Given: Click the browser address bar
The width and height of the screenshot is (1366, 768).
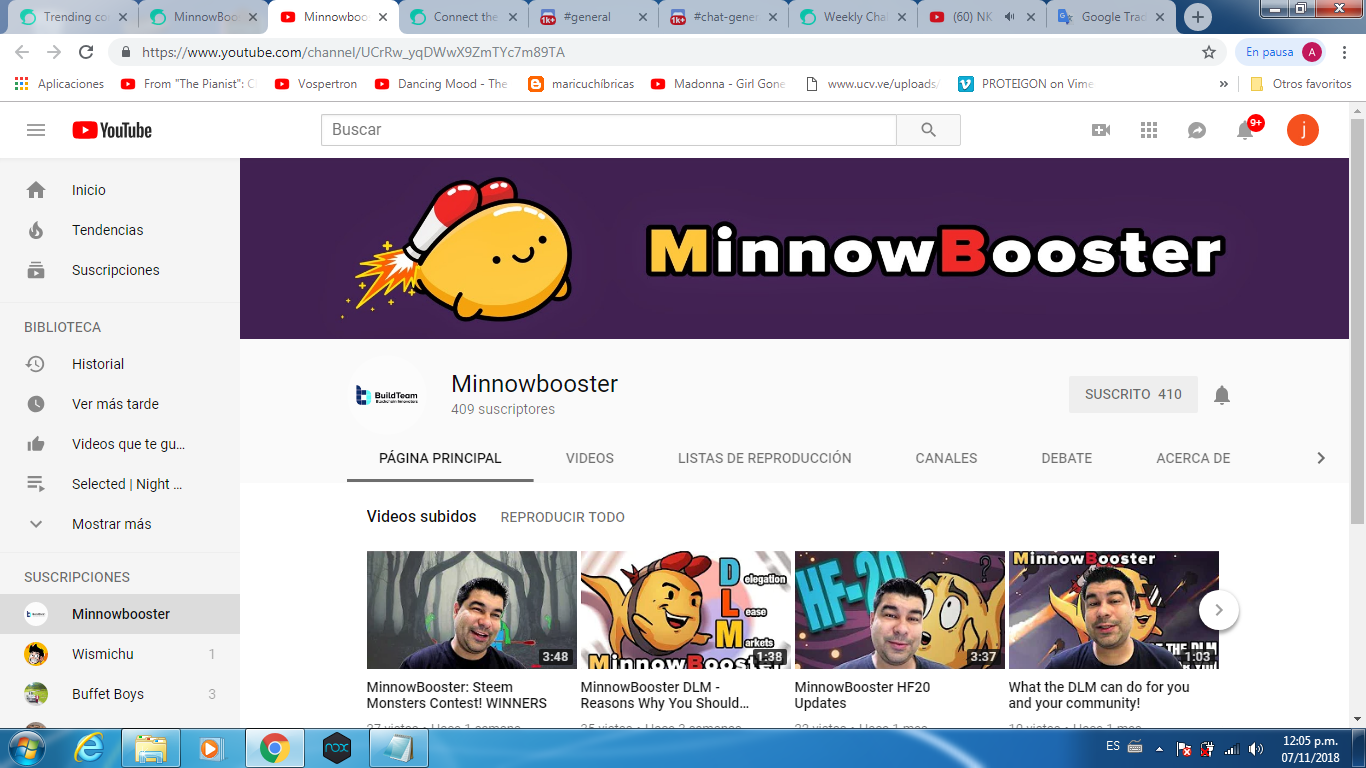Looking at the screenshot, I should 660,52.
